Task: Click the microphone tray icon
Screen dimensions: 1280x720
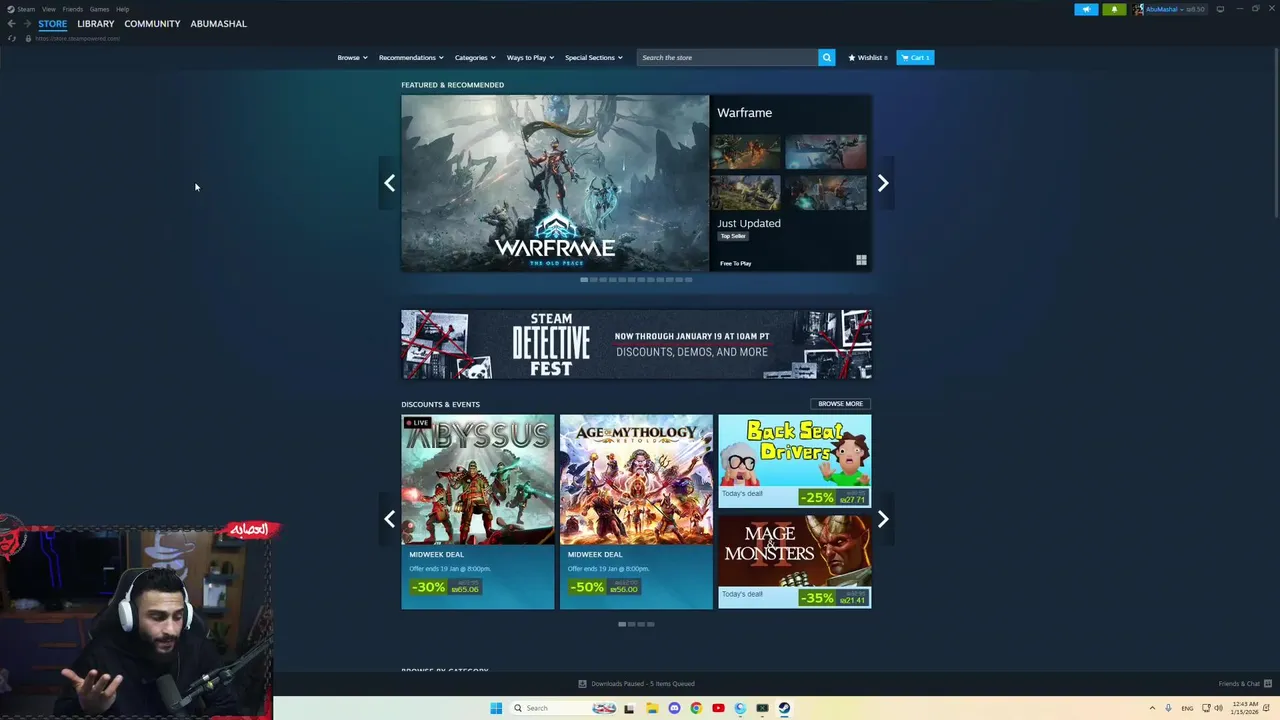Action: 1168,708
